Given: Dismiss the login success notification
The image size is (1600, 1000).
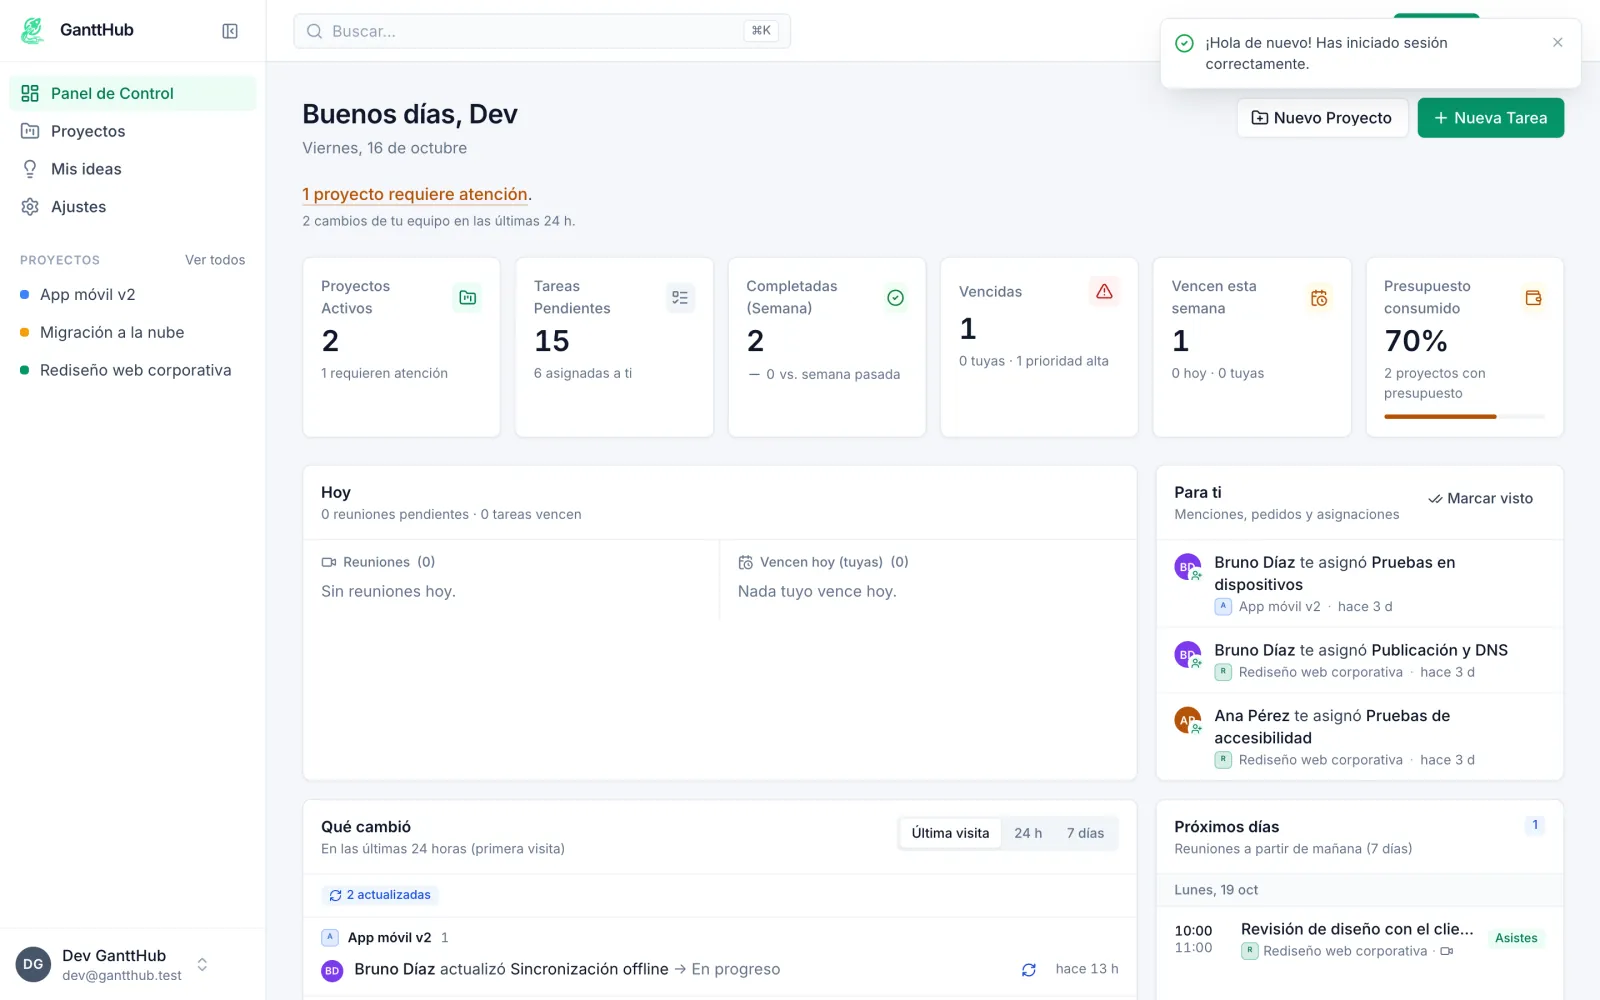Looking at the screenshot, I should (1557, 42).
